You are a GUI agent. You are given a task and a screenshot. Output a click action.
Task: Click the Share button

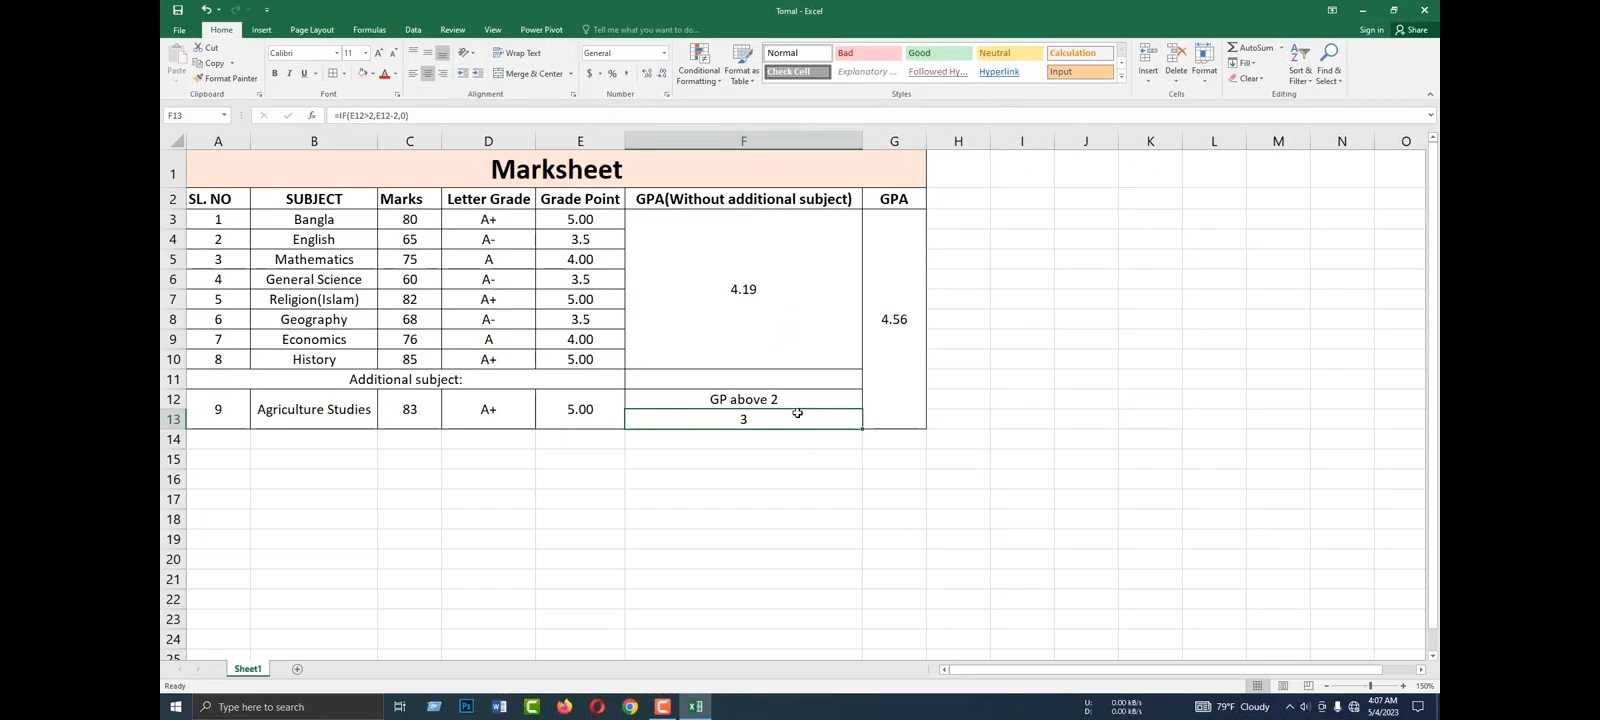point(1412,30)
